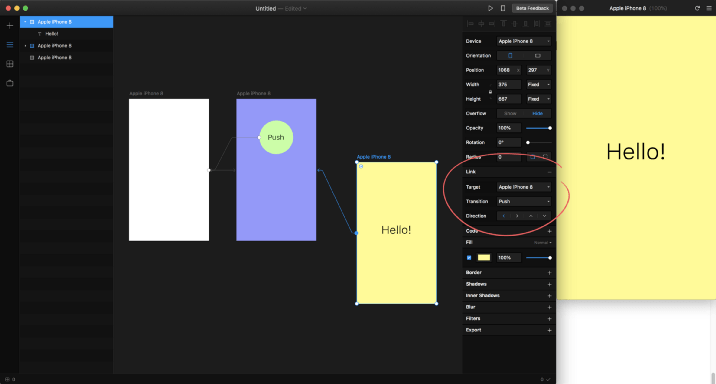Viewport: 716px width, 384px height.
Task: Toggle the Fill enabled checkbox
Action: click(x=469, y=258)
